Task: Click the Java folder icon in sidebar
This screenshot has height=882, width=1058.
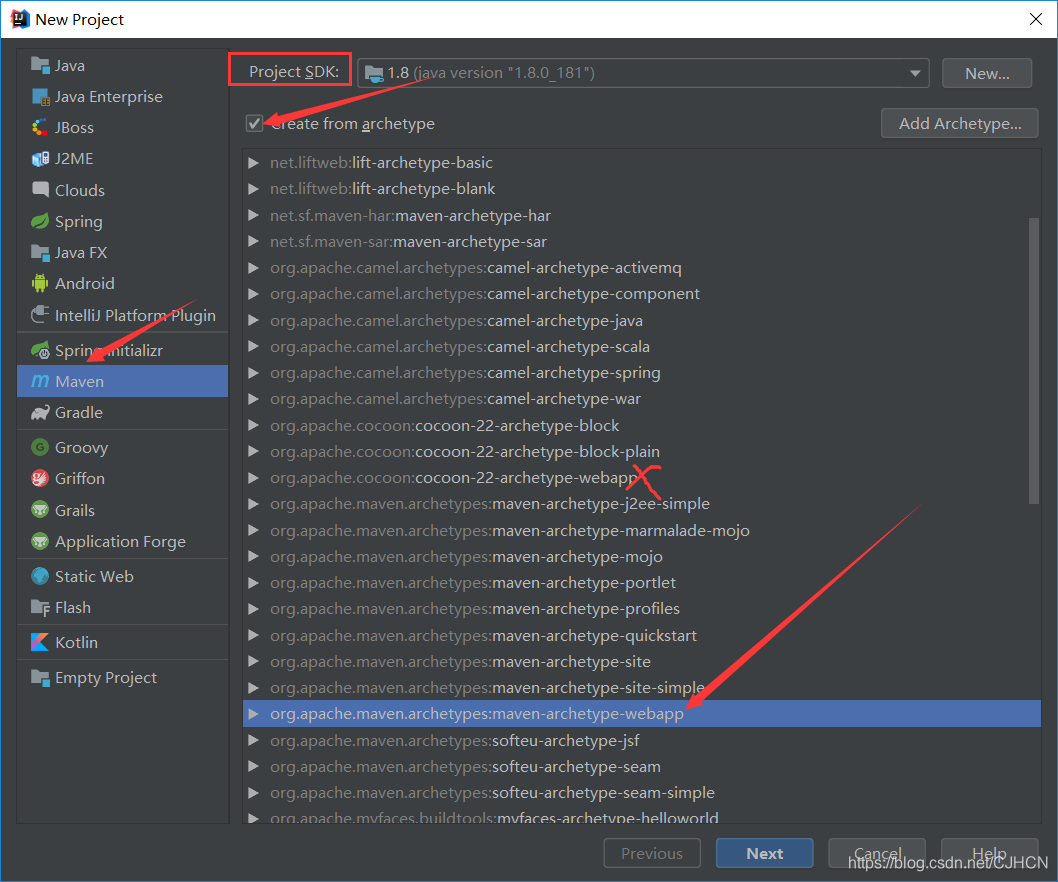Action: (40, 65)
